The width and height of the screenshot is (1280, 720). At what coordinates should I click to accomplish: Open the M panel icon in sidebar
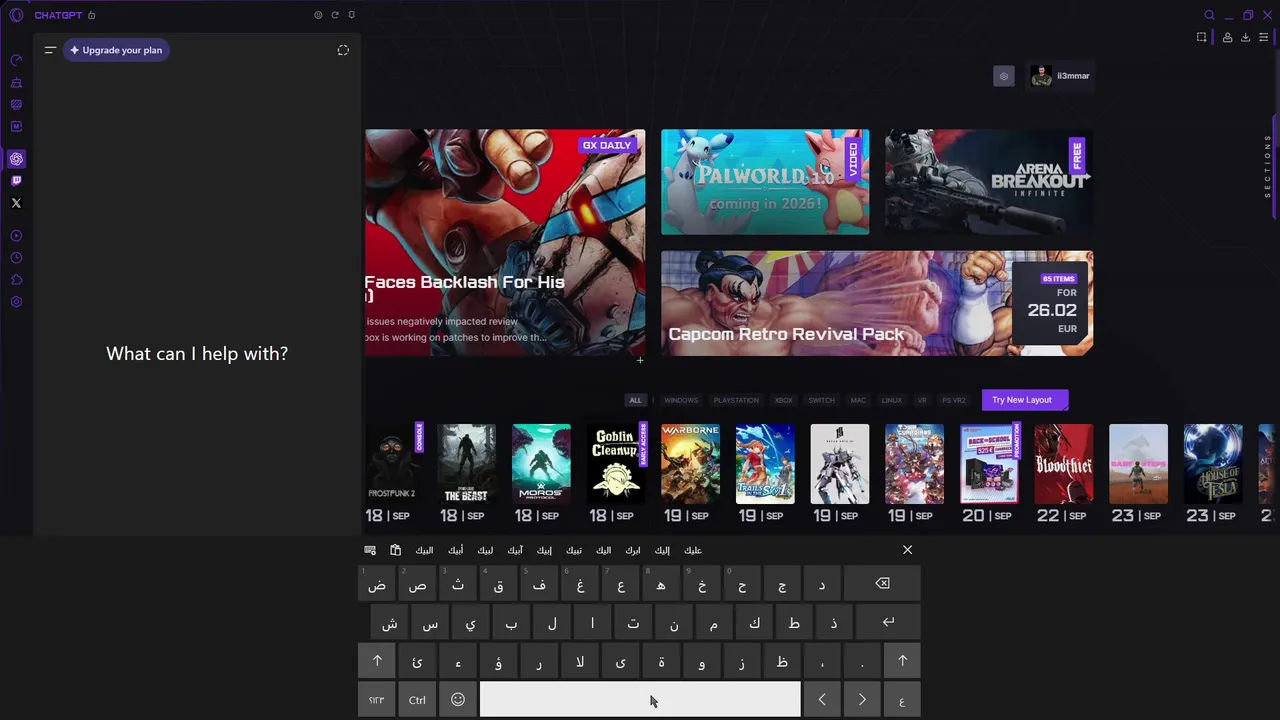coord(16,127)
